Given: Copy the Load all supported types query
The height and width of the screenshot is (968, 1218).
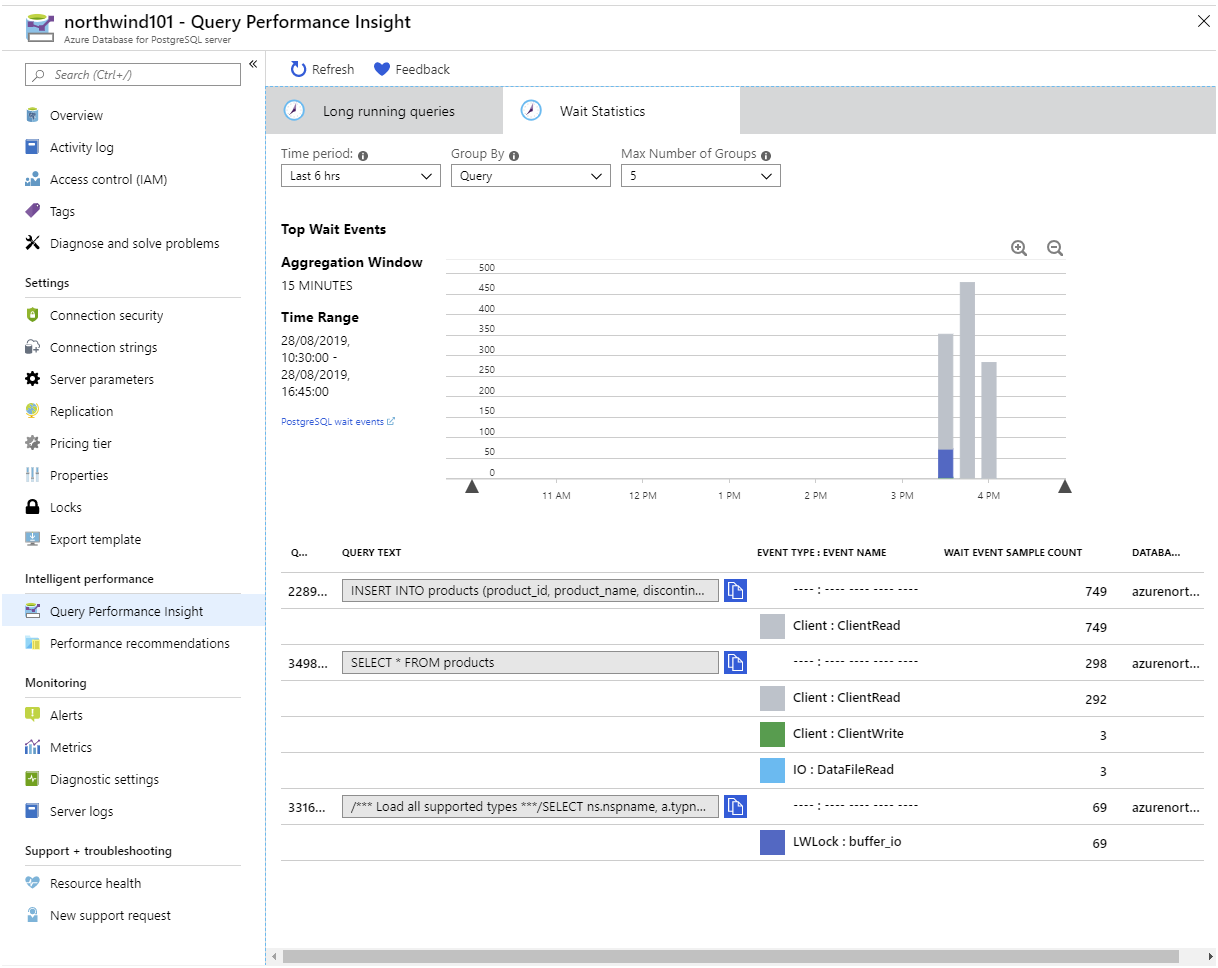Looking at the screenshot, I should click(x=735, y=806).
